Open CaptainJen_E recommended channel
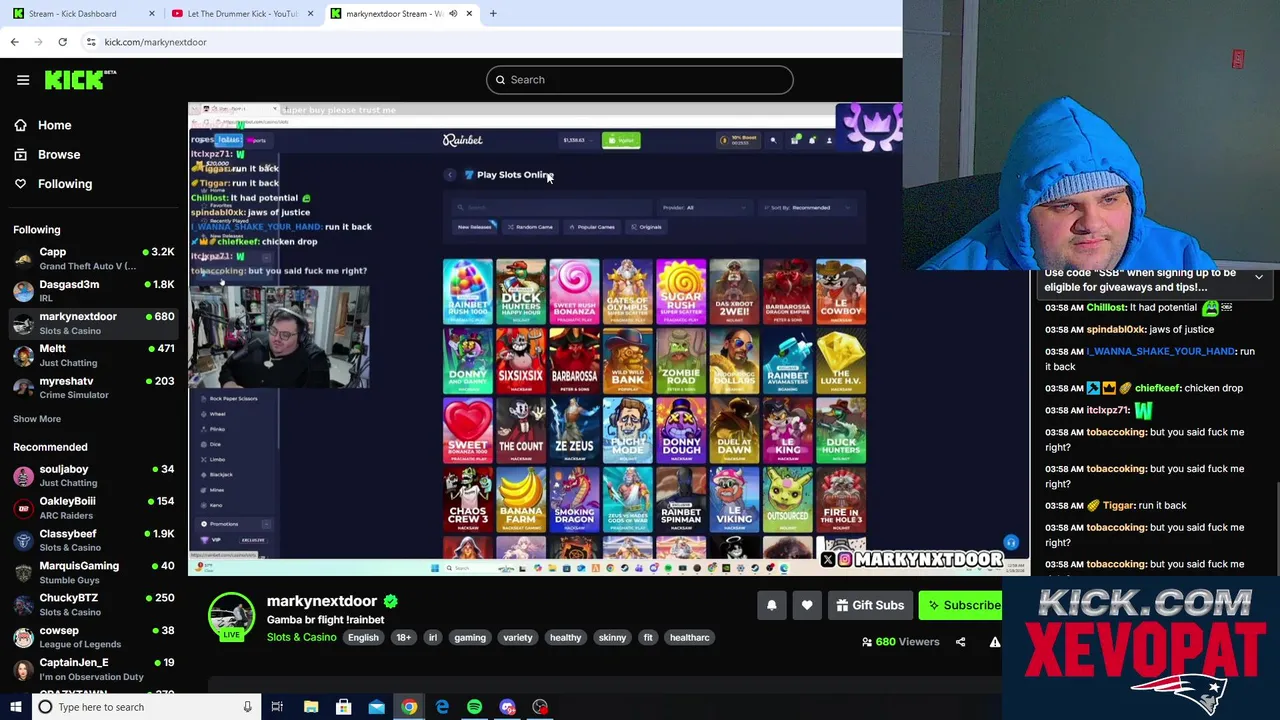Viewport: 1280px width, 720px height. click(94, 669)
